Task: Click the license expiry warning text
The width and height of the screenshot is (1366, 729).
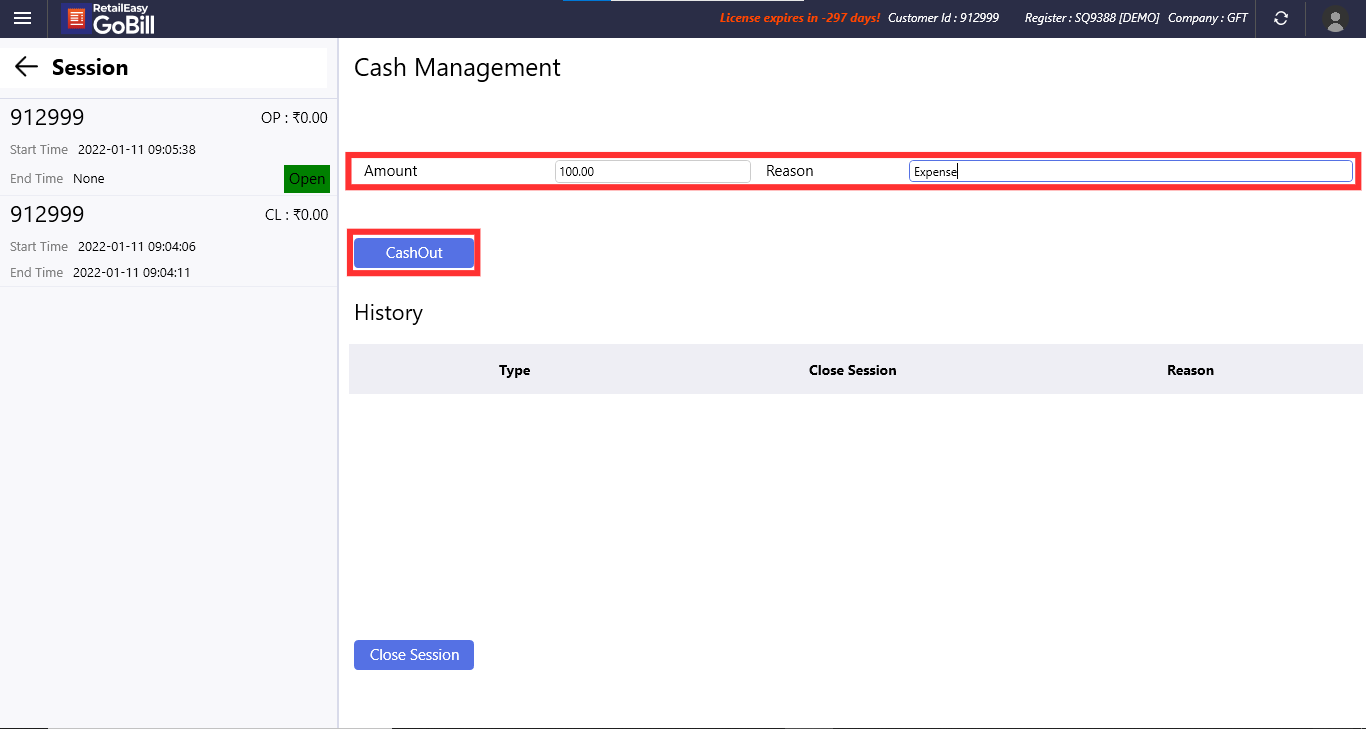Action: point(800,18)
